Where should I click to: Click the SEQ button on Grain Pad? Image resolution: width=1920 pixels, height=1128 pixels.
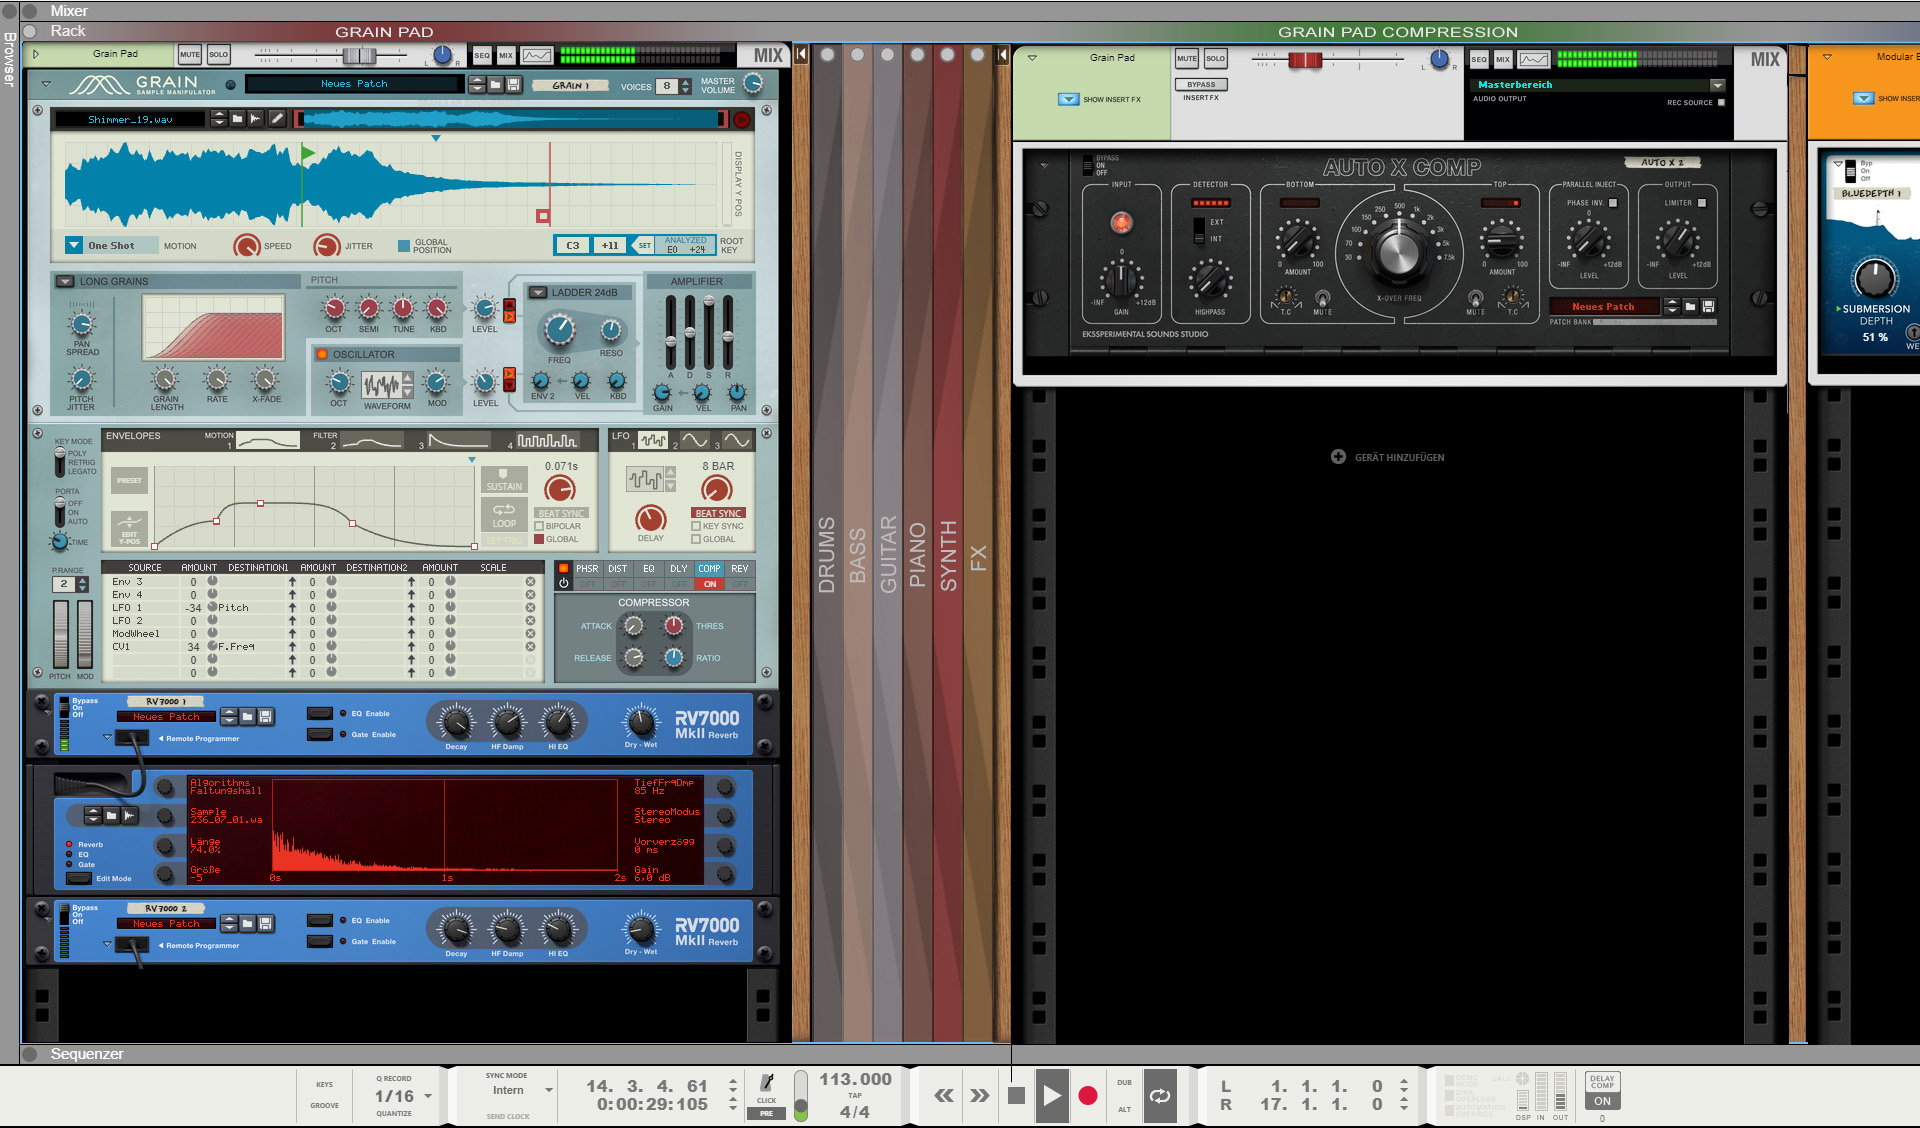[x=482, y=56]
